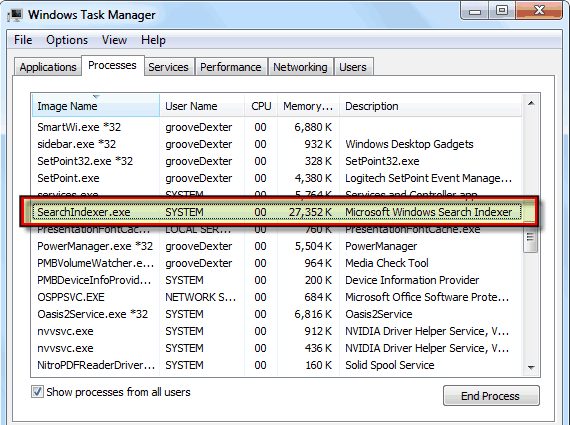Select the SmartWi.exe *32 process
This screenshot has width=570, height=425.
(277, 127)
